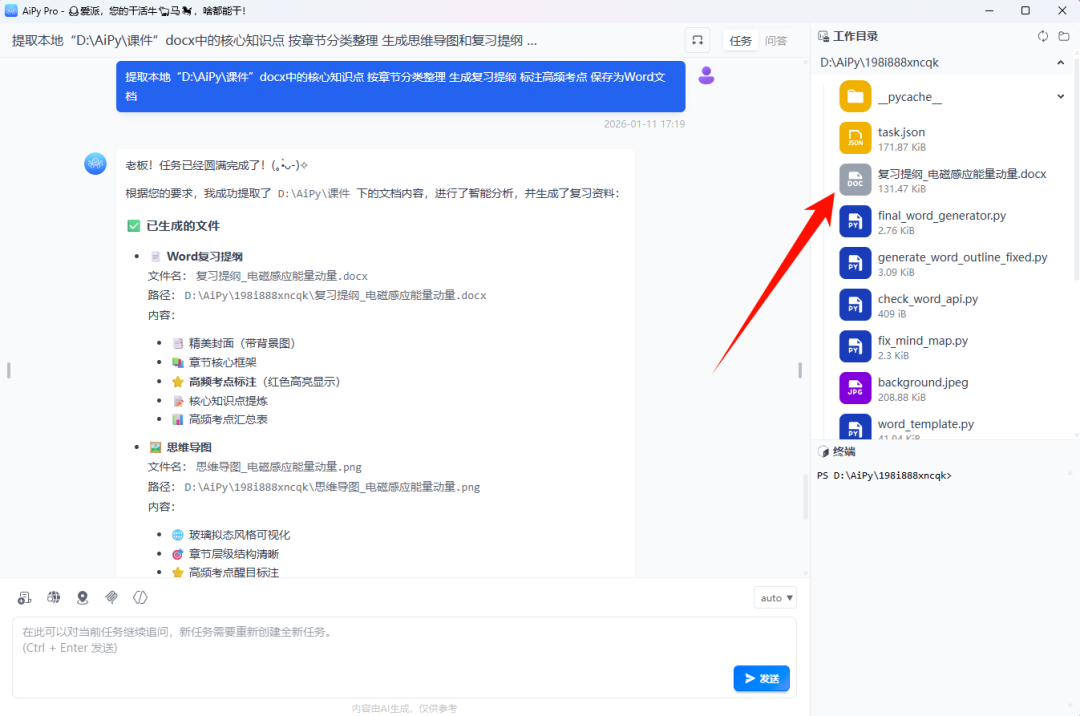
Task: Click the __pycache__ folder icon
Action: (x=855, y=96)
